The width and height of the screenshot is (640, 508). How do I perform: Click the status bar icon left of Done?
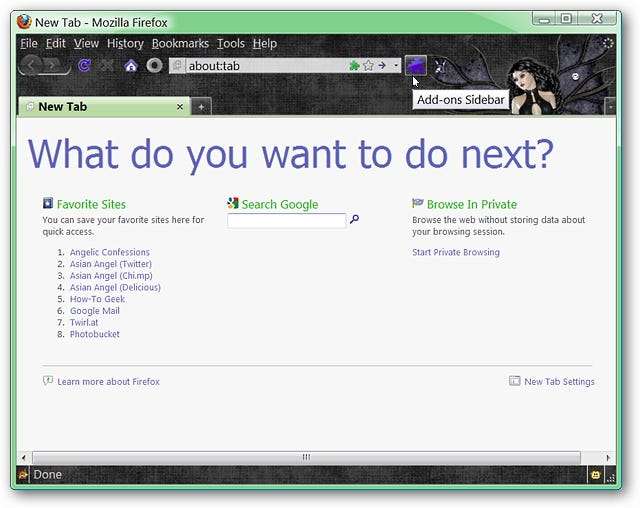(x=23, y=474)
